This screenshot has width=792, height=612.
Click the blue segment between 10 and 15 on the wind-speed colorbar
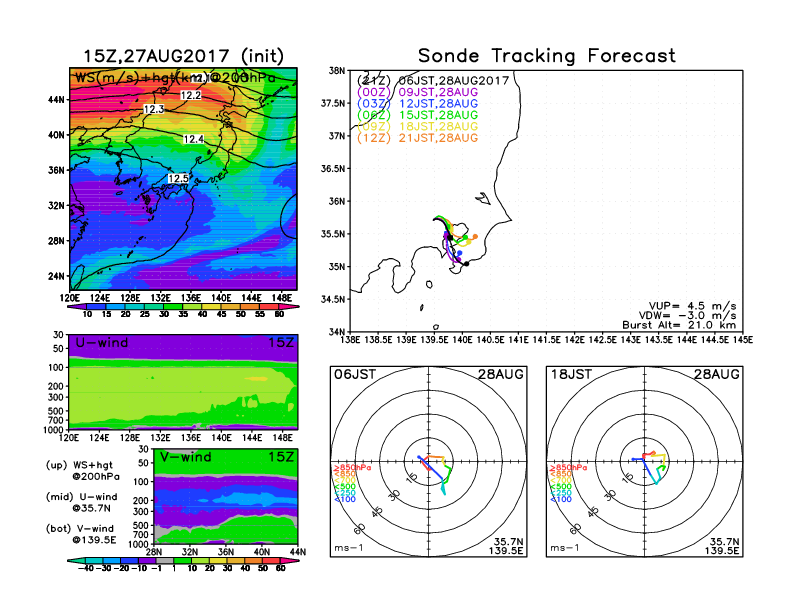pyautogui.click(x=96, y=307)
